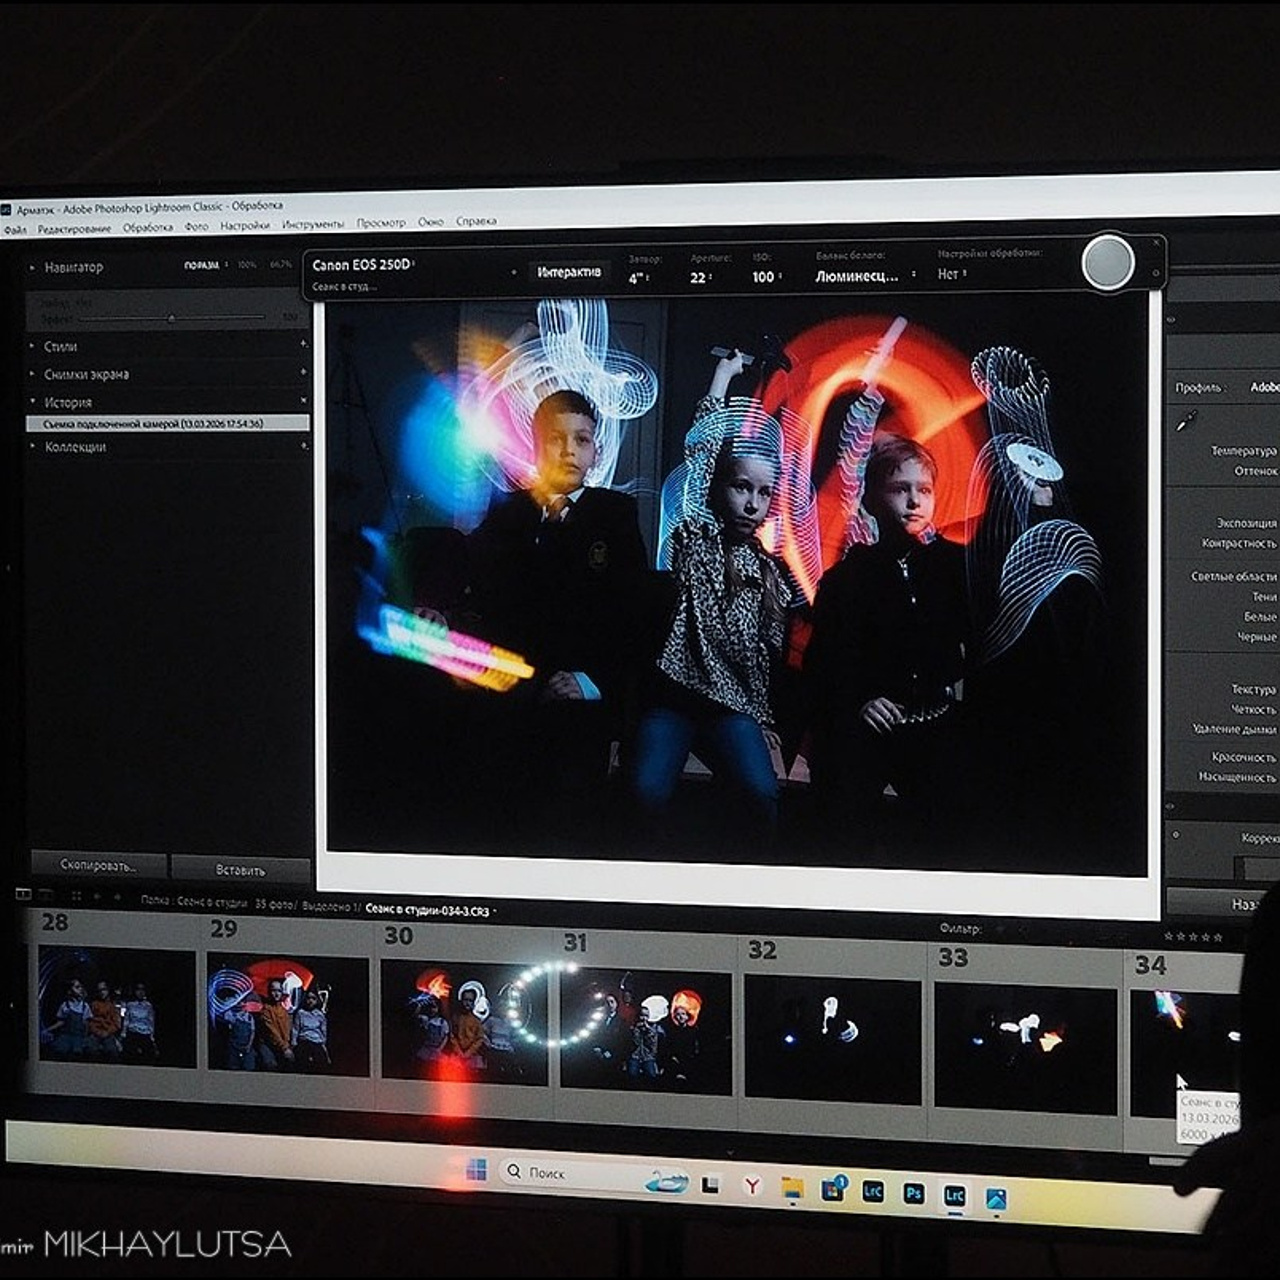This screenshot has width=1280, height=1280.
Task: Click the plus icon on Стили panel
Action: click(303, 344)
